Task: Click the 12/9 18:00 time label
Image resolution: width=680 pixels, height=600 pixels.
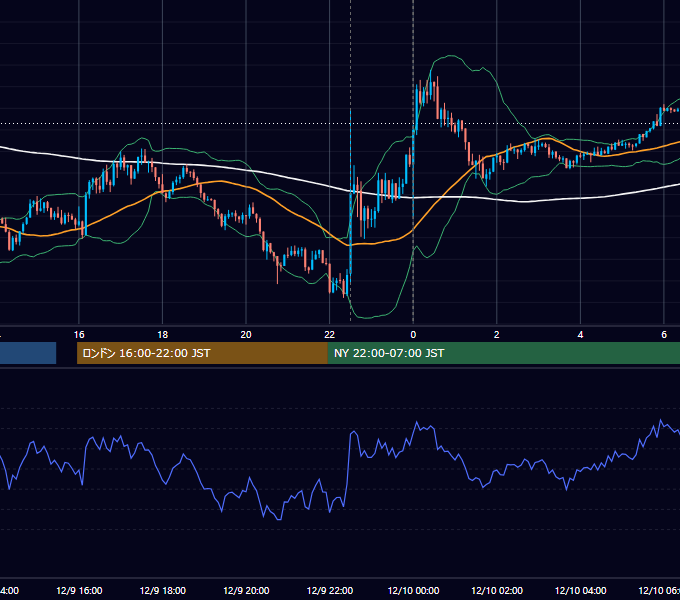Action: point(163,590)
